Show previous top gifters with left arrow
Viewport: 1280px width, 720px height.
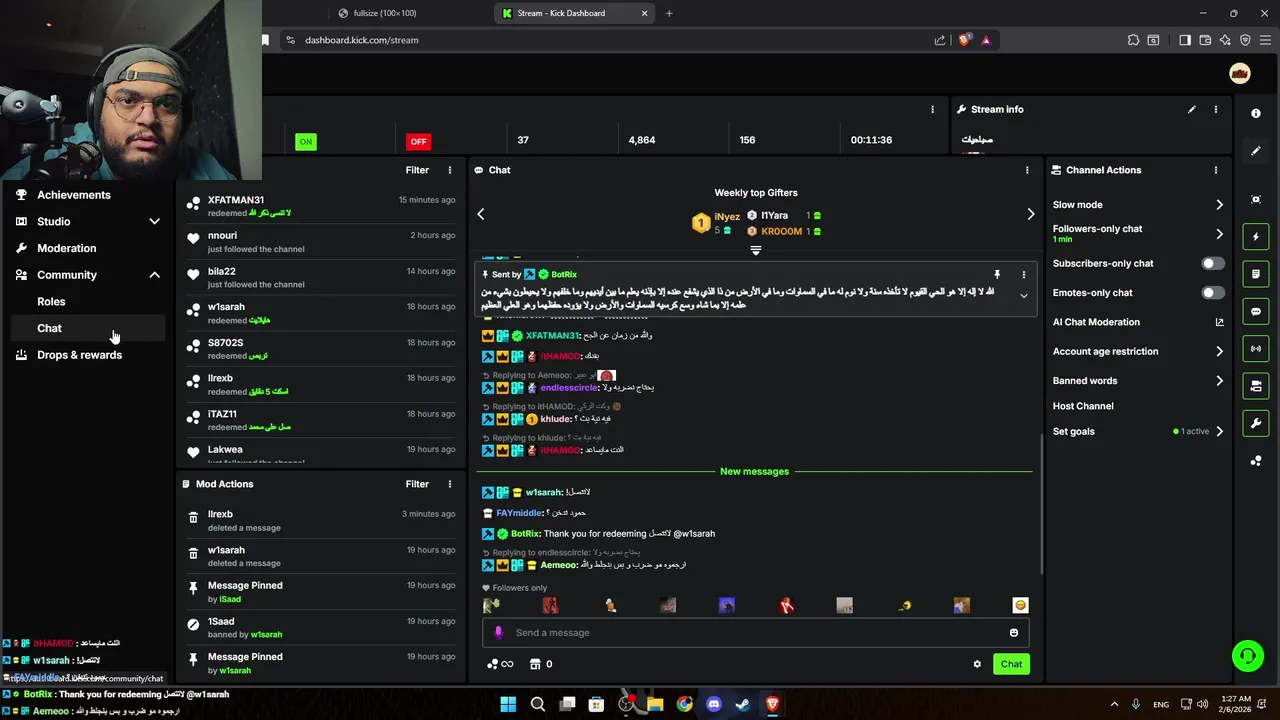[480, 214]
